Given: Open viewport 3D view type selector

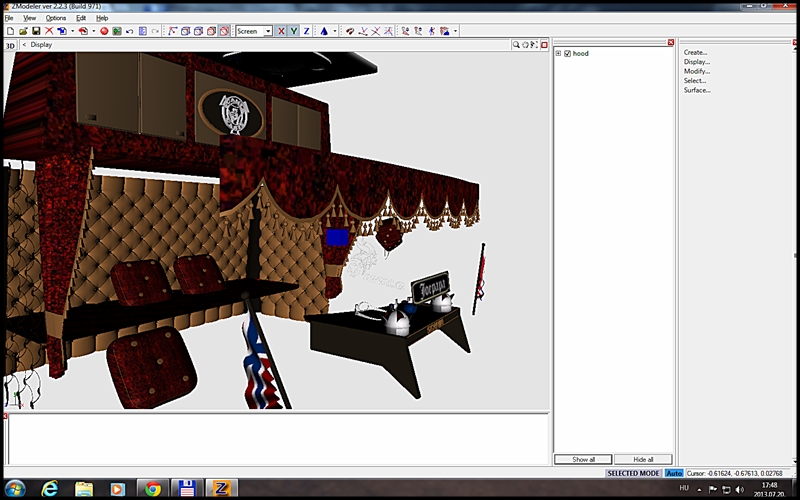Looking at the screenshot, I should click(x=10, y=45).
